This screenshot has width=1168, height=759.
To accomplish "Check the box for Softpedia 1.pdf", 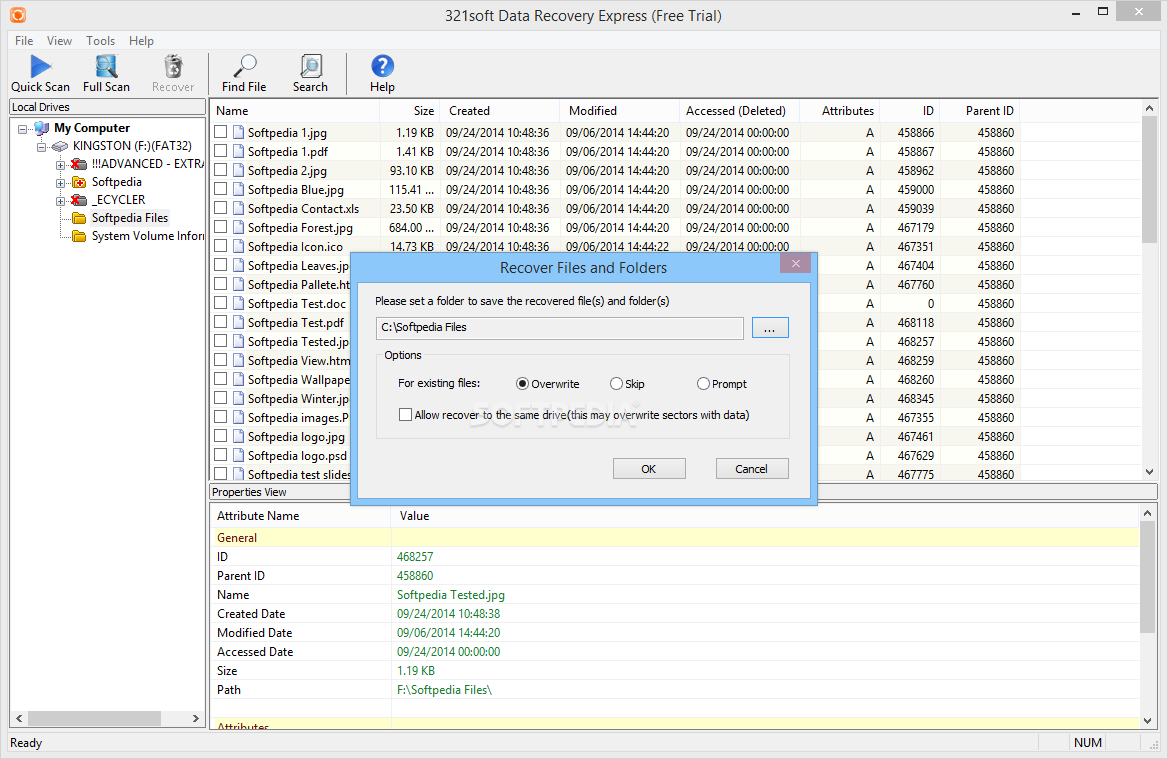I will pyautogui.click(x=220, y=151).
